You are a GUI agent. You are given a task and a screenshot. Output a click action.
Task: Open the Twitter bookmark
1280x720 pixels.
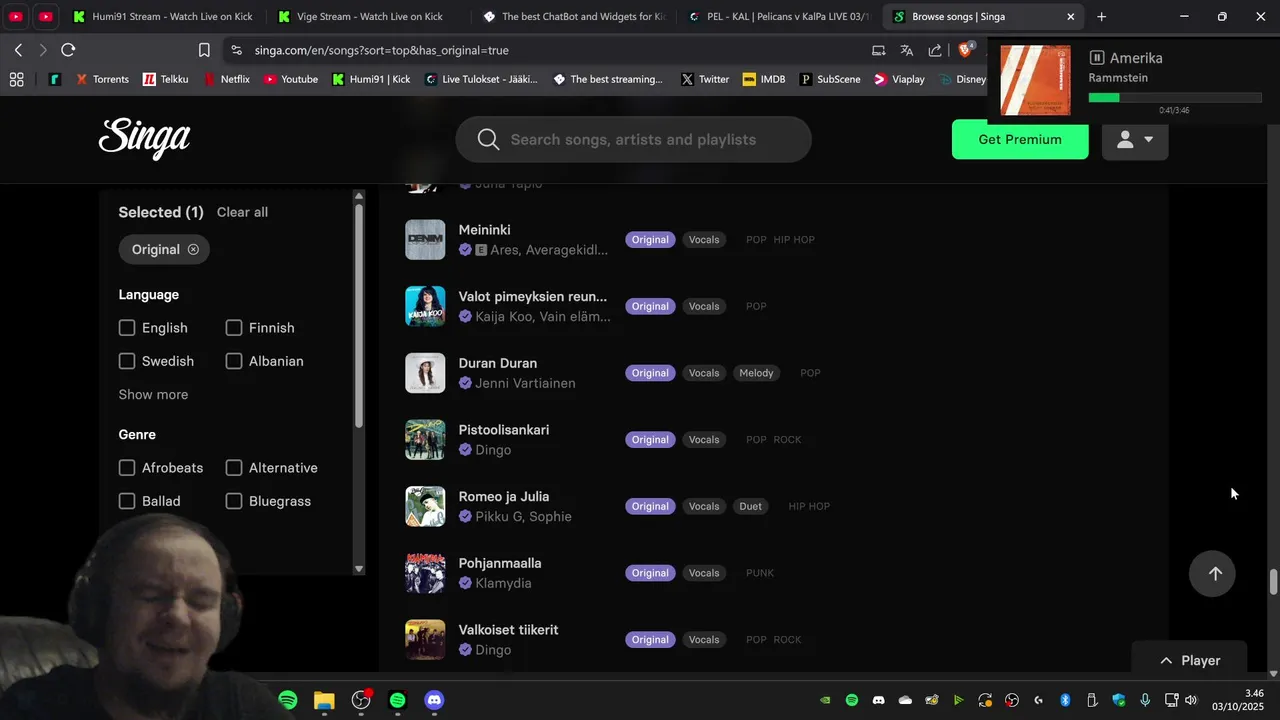pyautogui.click(x=705, y=79)
